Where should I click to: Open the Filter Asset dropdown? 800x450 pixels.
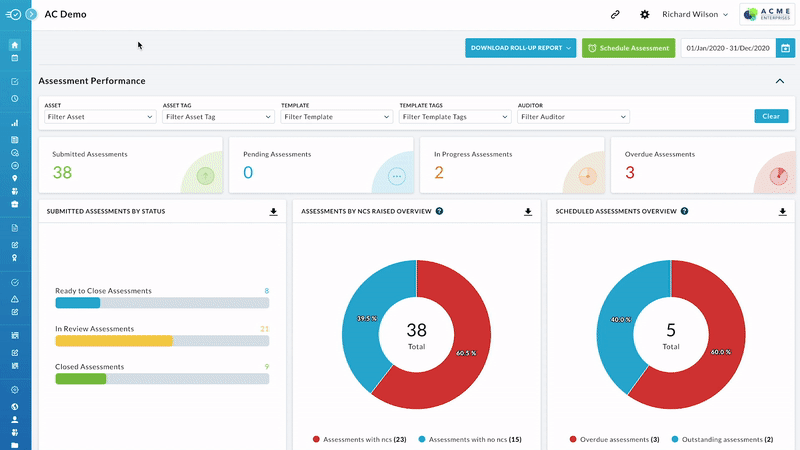tap(100, 117)
